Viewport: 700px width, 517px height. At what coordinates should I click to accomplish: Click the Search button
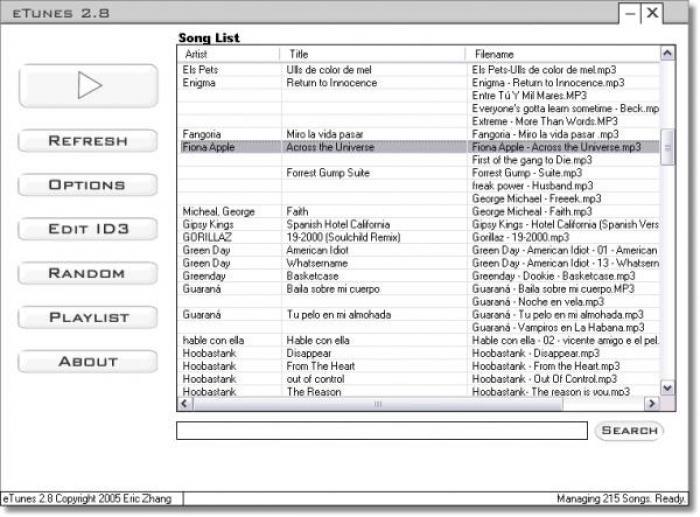(629, 430)
